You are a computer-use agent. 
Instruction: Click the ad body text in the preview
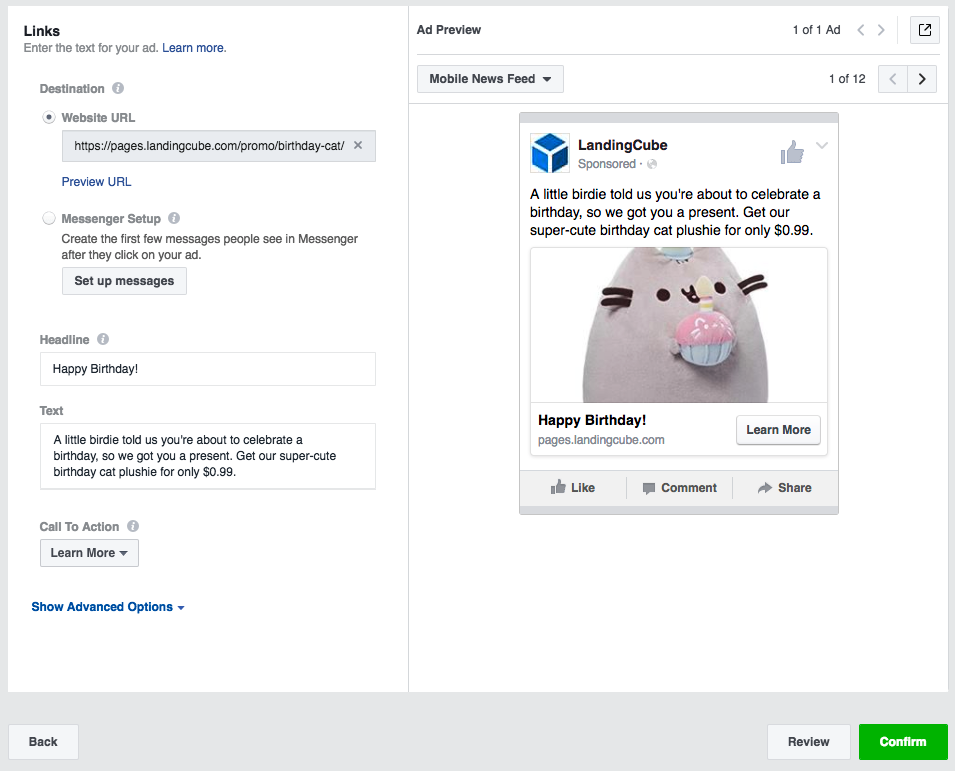click(x=675, y=212)
